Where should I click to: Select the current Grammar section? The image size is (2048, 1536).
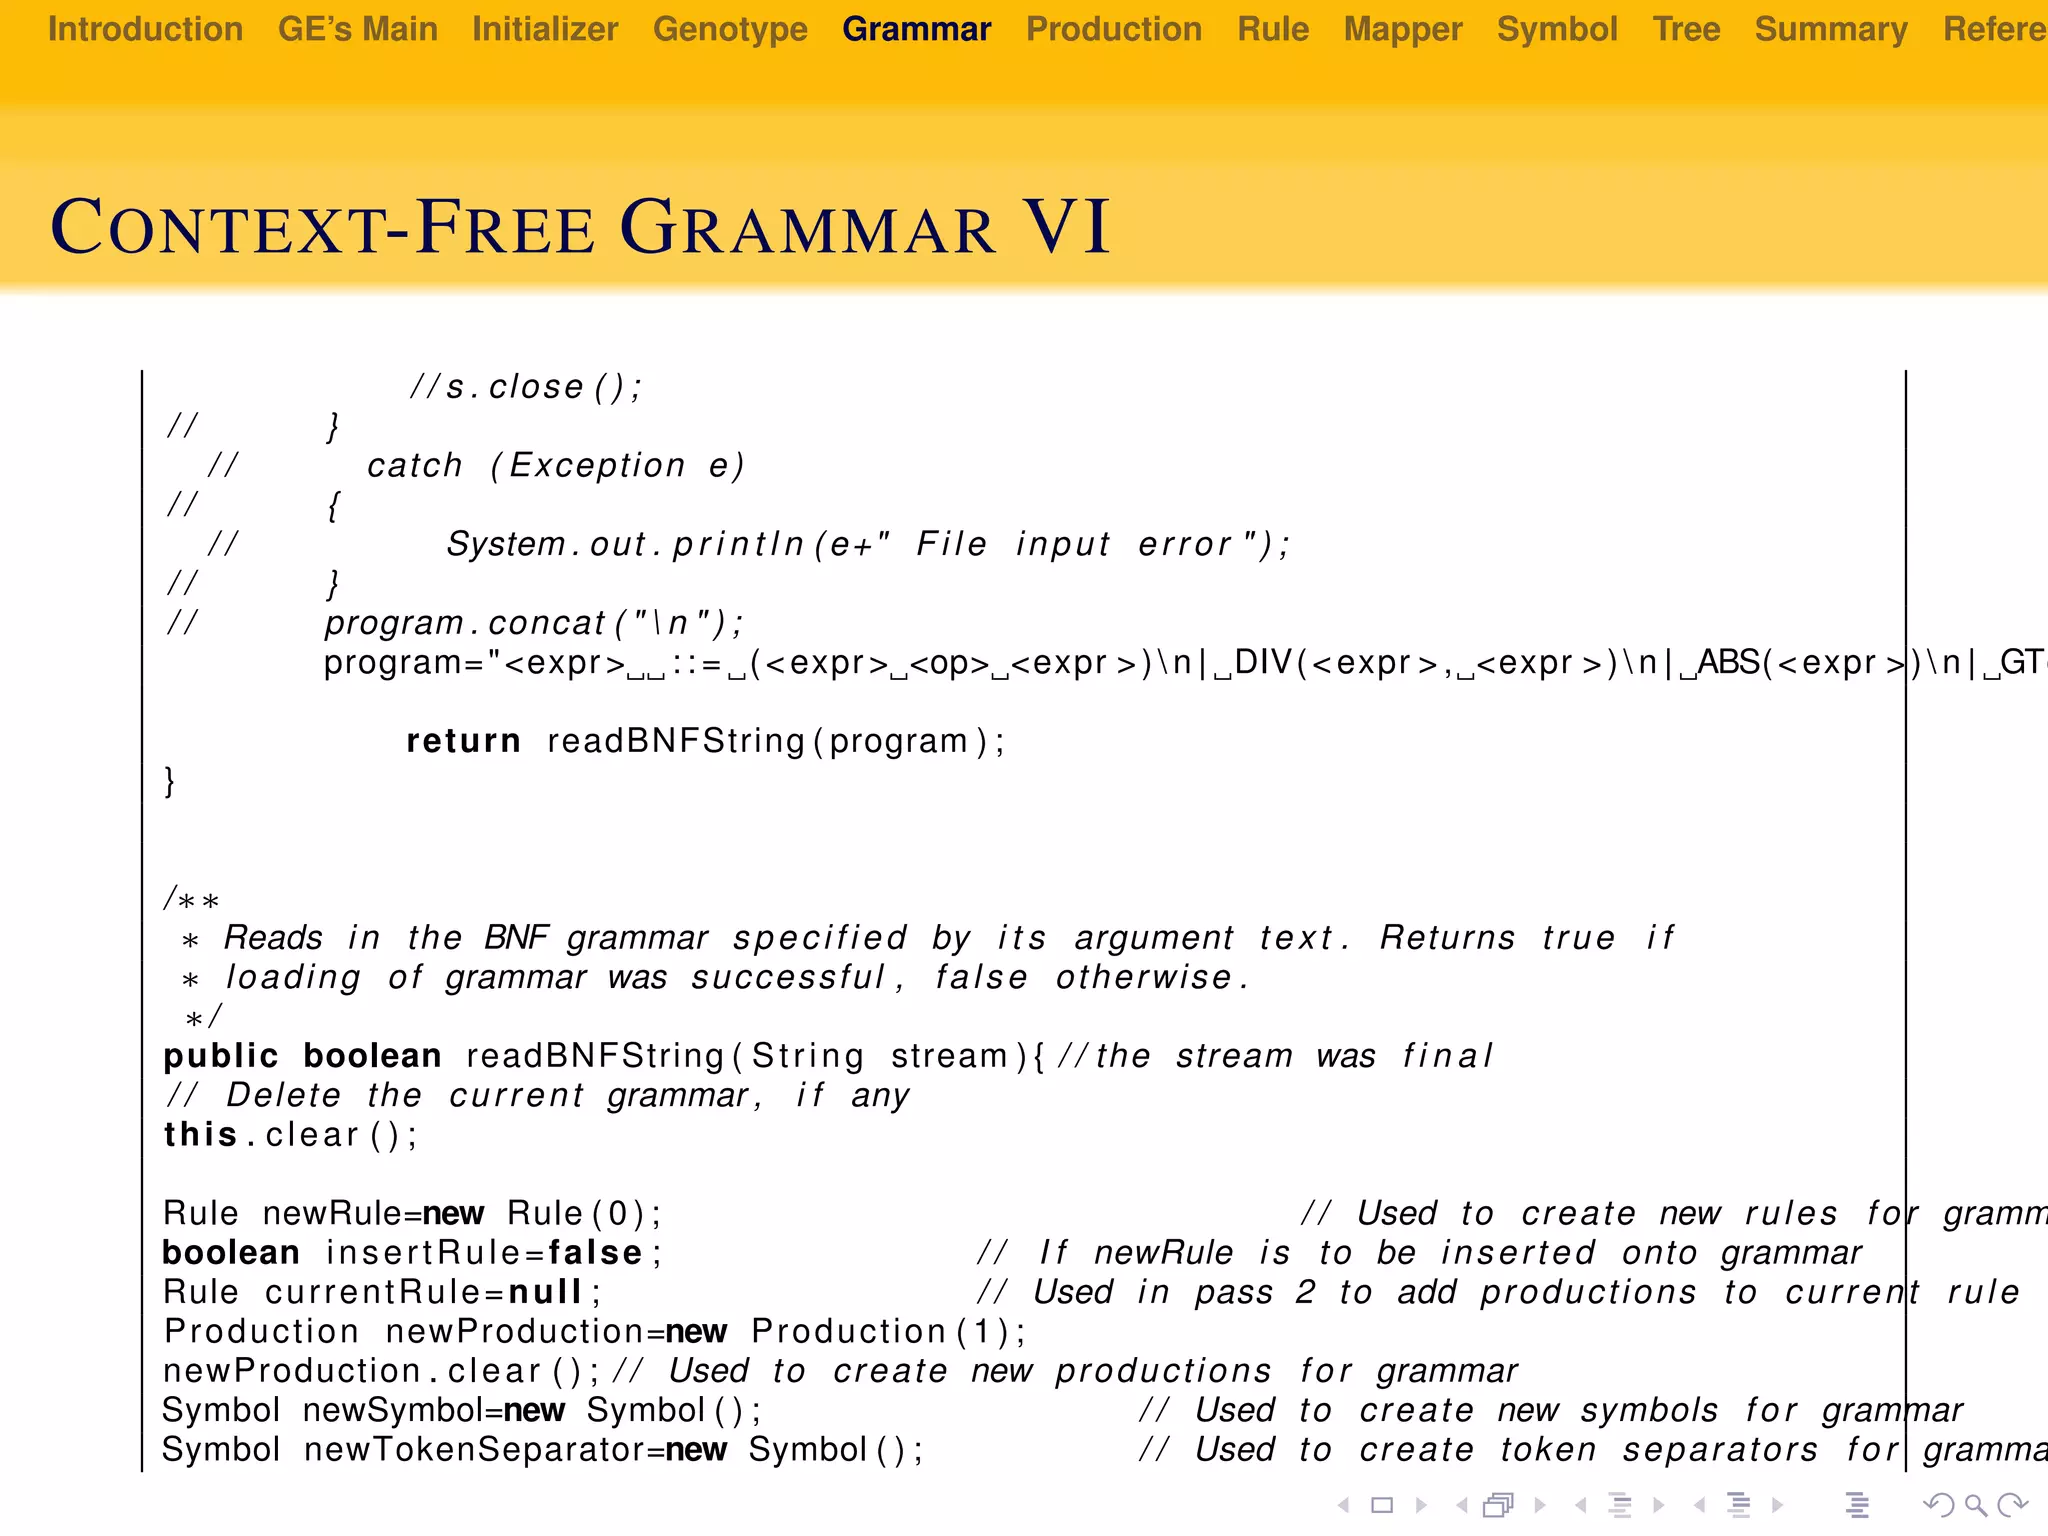pos(917,29)
